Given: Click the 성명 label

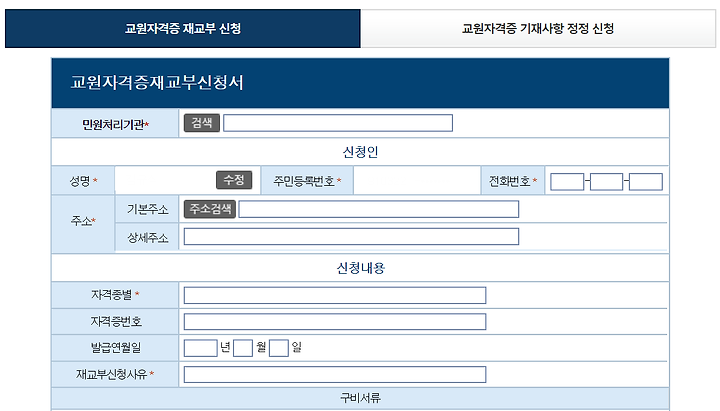Looking at the screenshot, I should tap(80, 181).
